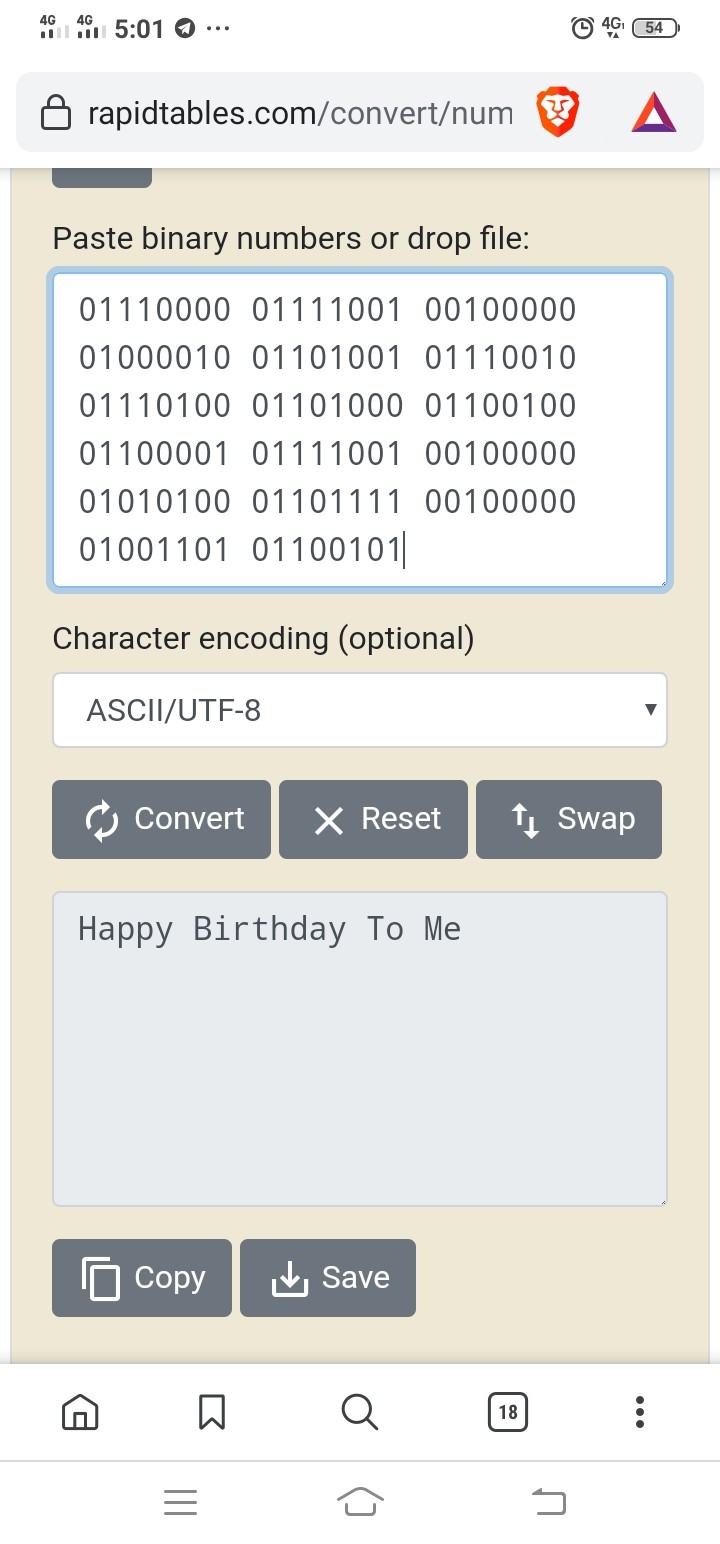Image resolution: width=720 pixels, height=1544 pixels.
Task: Tap the search magnifier icon
Action: [359, 1411]
